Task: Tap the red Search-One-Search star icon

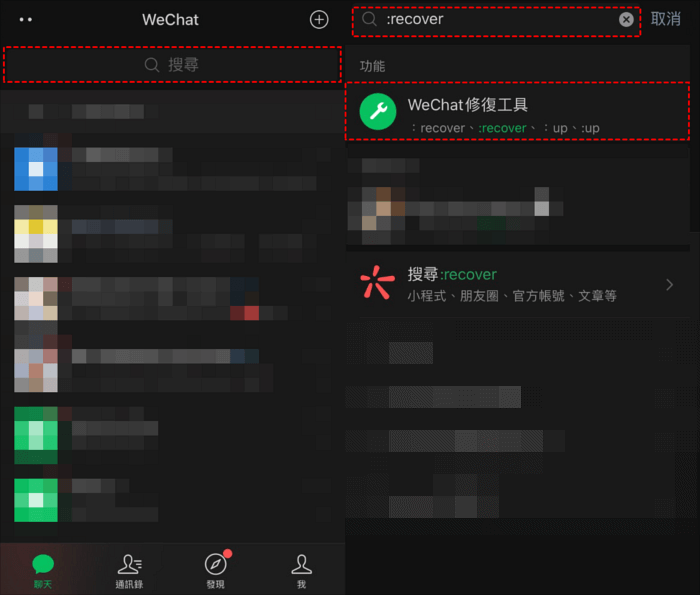Action: tap(378, 283)
